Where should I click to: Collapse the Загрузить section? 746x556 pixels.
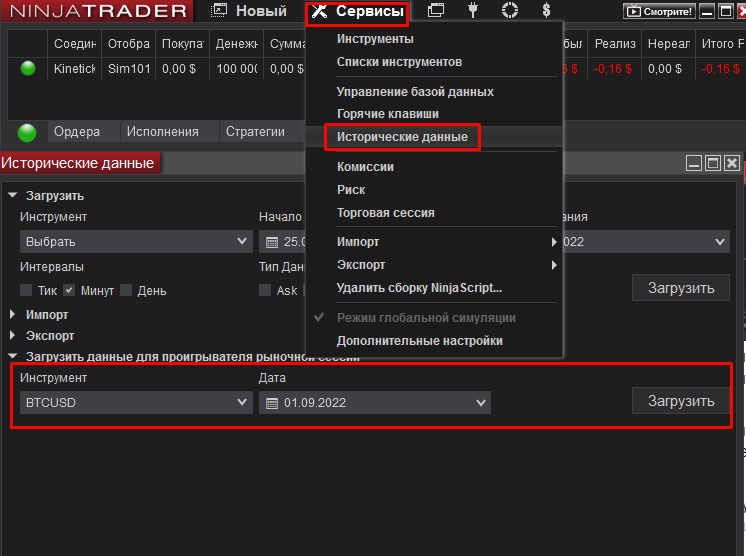coord(13,195)
